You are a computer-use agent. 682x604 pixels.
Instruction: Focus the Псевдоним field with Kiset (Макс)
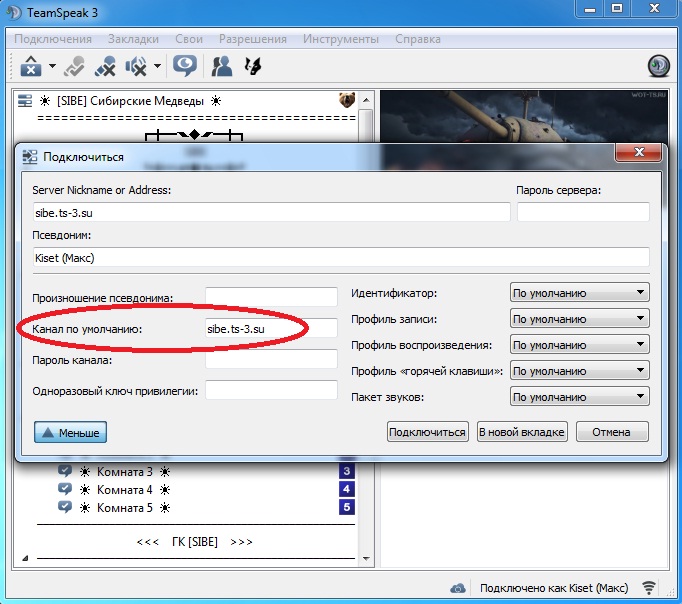pos(341,257)
